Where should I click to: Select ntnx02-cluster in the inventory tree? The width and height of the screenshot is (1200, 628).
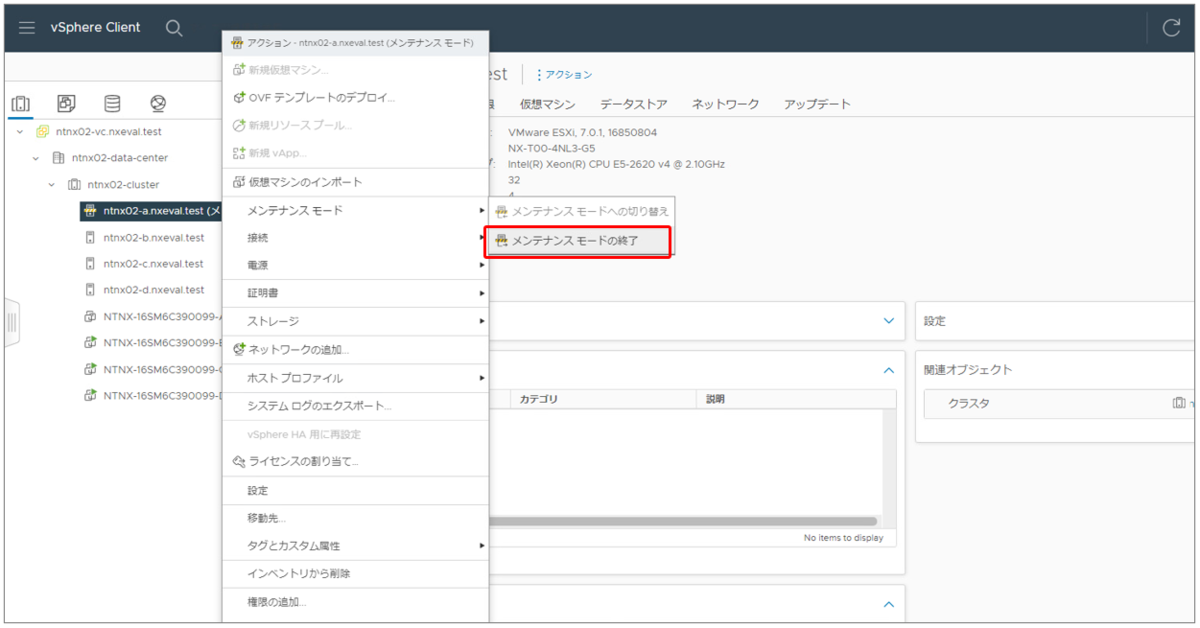tap(123, 185)
